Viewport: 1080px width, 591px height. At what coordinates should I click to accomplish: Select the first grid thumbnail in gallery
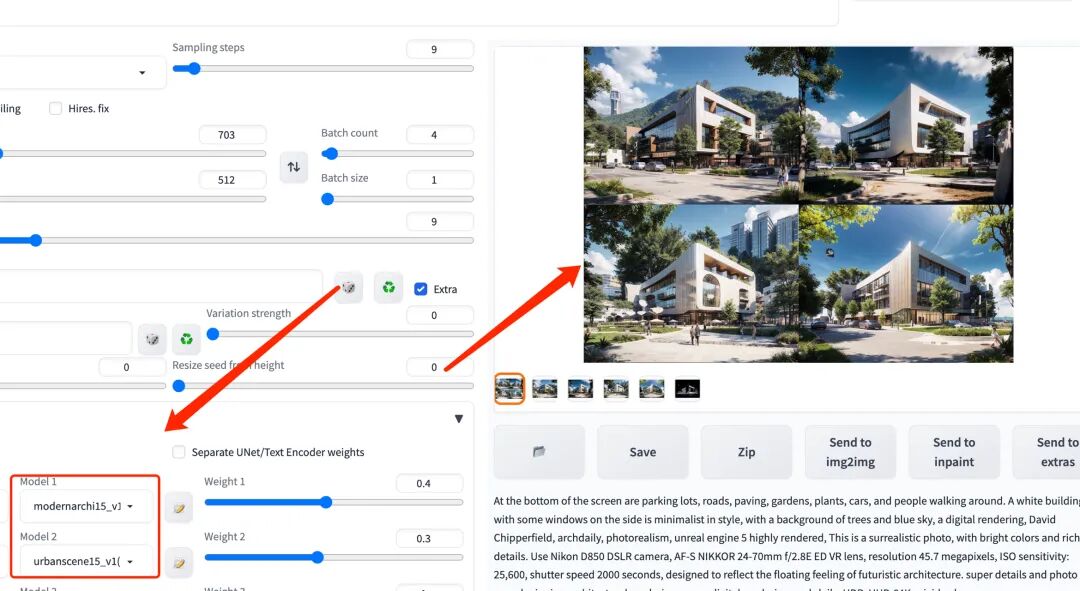click(510, 389)
